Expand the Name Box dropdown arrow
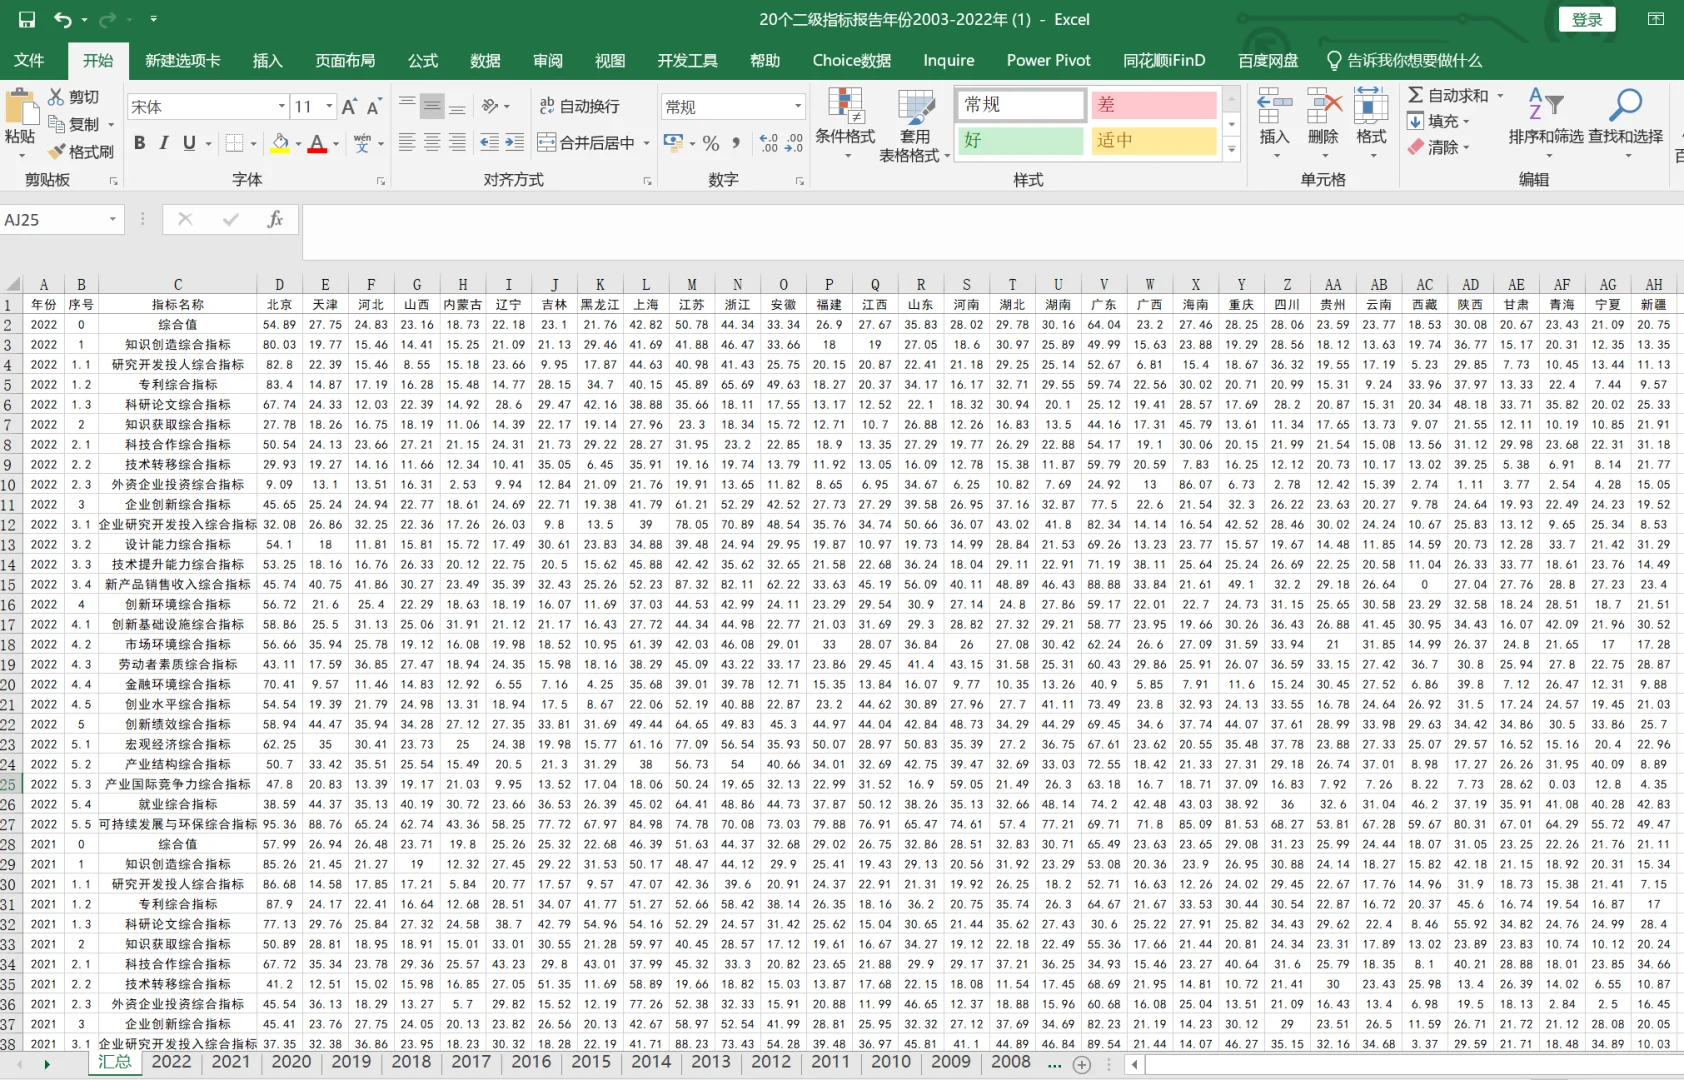The image size is (1684, 1080). coord(113,219)
